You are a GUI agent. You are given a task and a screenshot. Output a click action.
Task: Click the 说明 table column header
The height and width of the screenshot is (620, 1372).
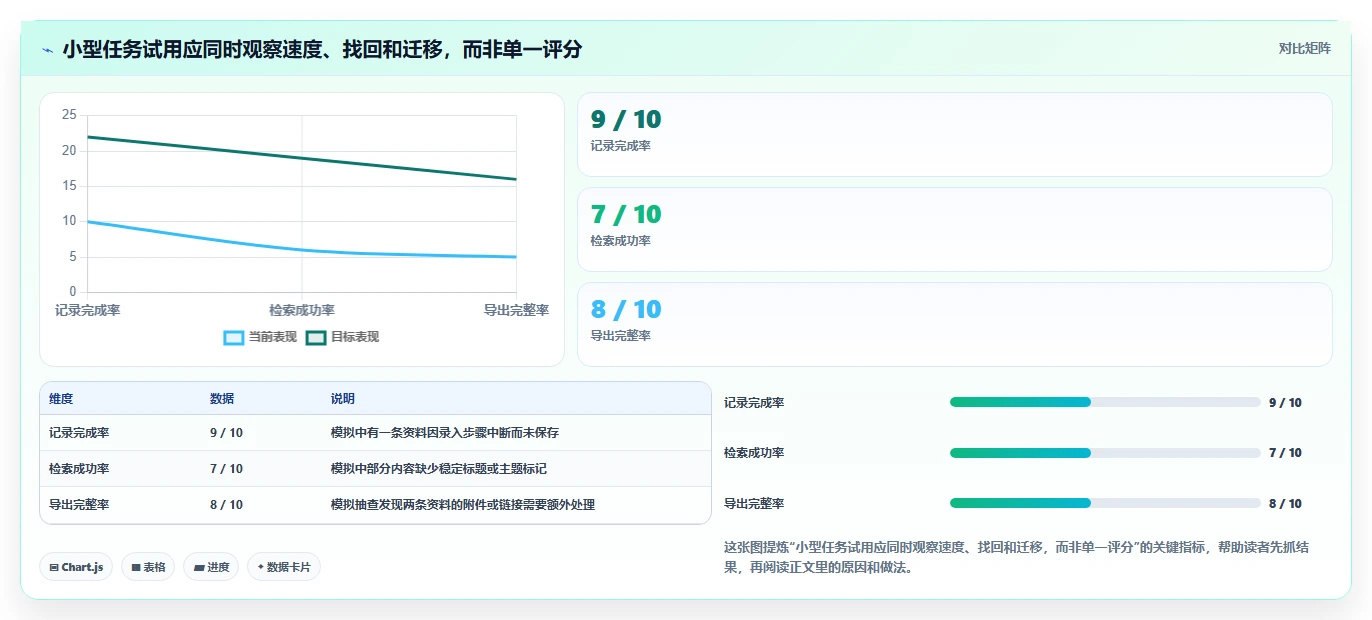(343, 399)
